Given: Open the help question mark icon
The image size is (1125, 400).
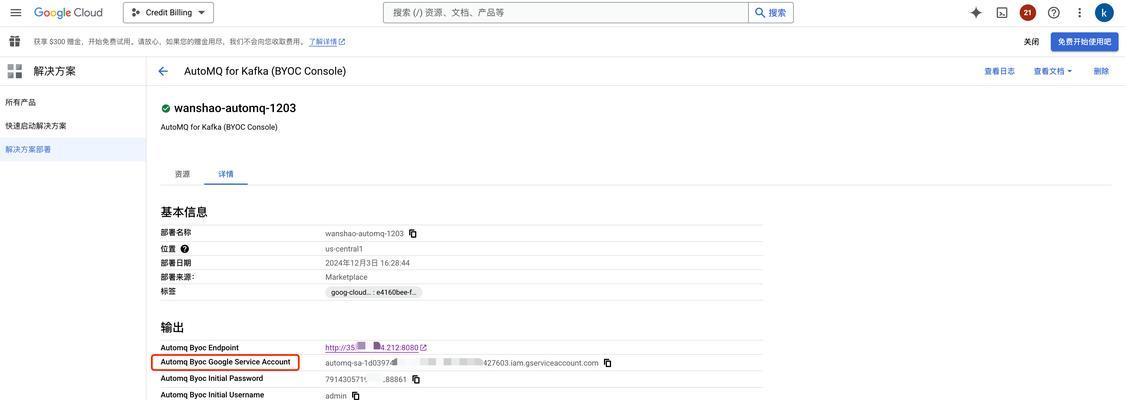Looking at the screenshot, I should click(x=1054, y=13).
